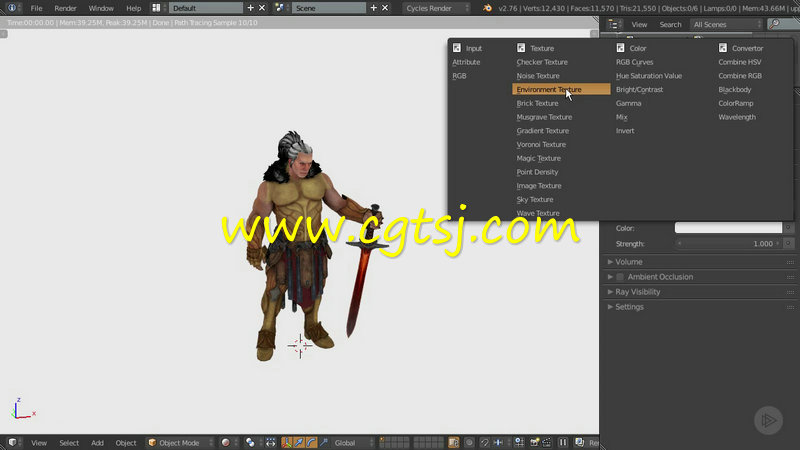Open the Cycles Render engine dropdown
800x450 pixels.
436,8
